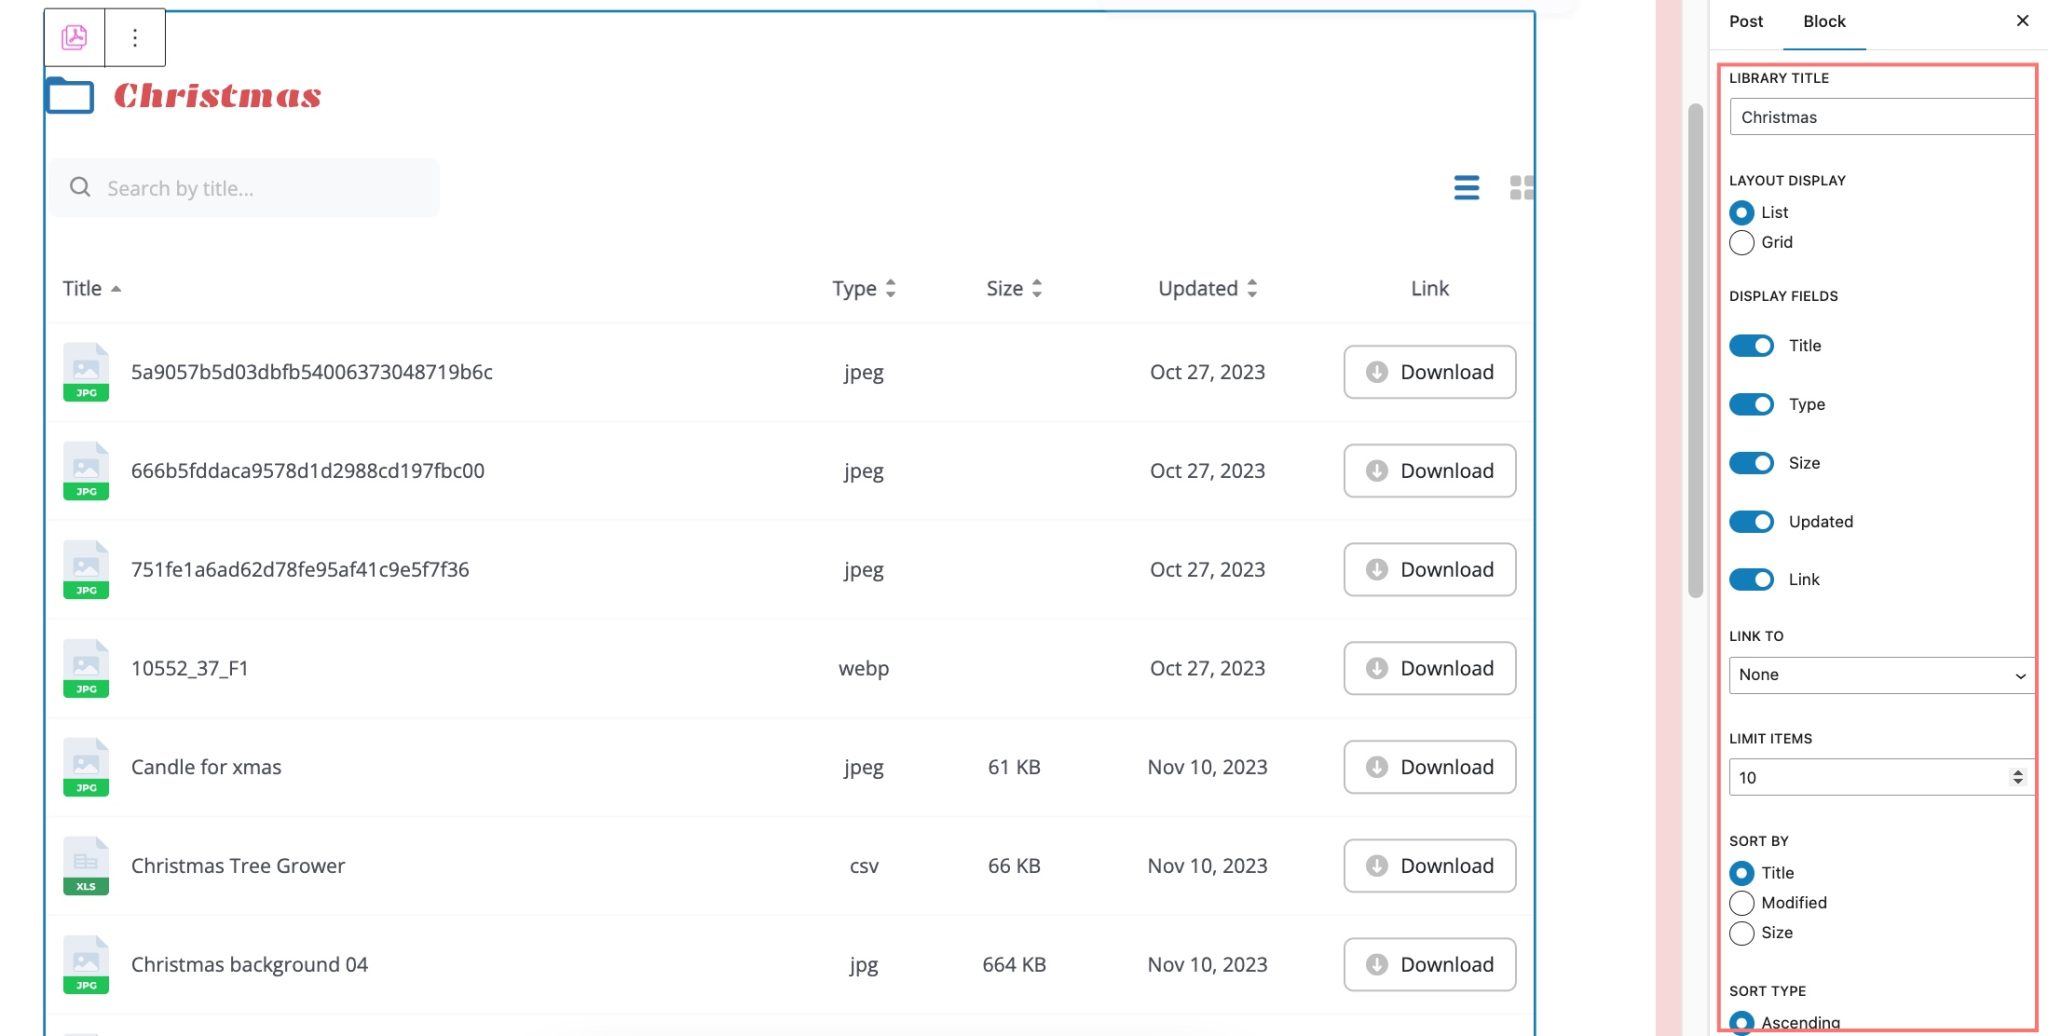Select the Modified sort option

point(1742,902)
